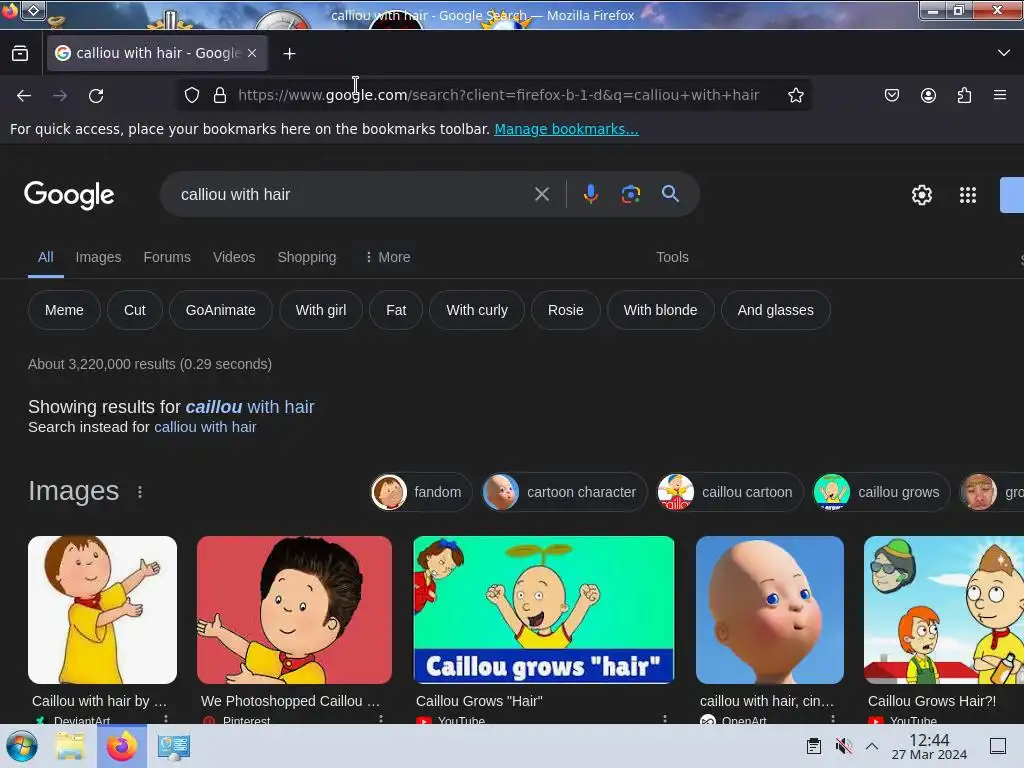Select the caillou cartoon image chip
Screen dimensions: 1024x768
(729, 492)
